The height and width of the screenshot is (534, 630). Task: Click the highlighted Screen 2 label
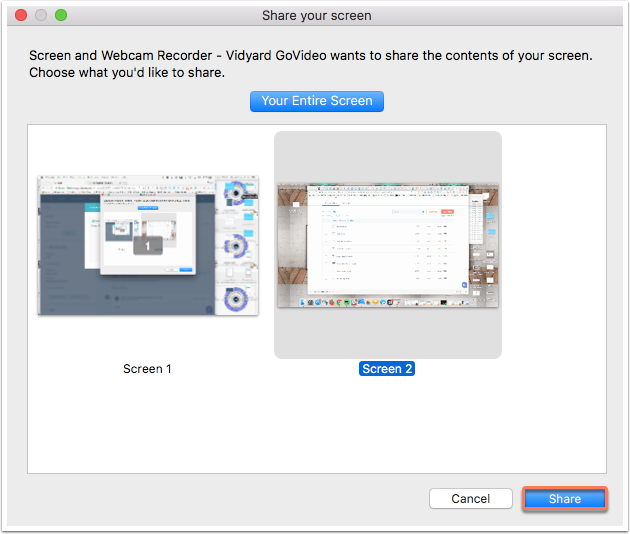[x=387, y=368]
